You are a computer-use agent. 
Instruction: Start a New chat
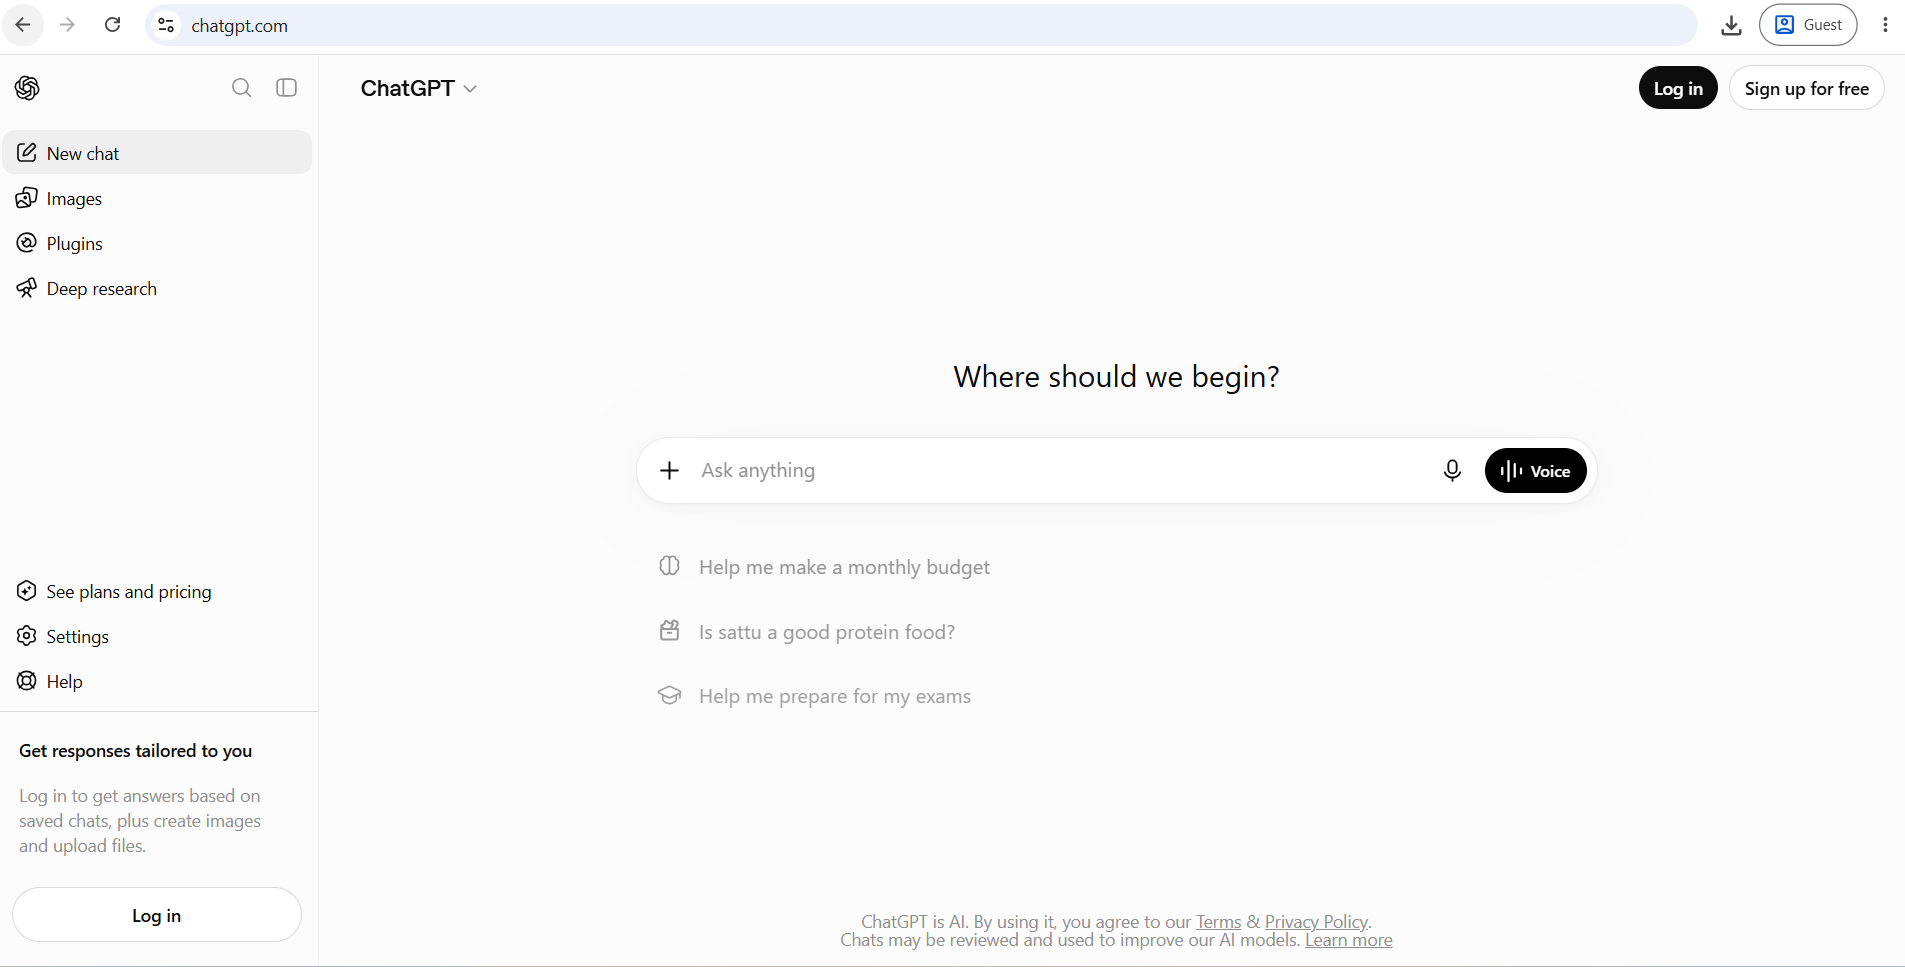coord(157,153)
